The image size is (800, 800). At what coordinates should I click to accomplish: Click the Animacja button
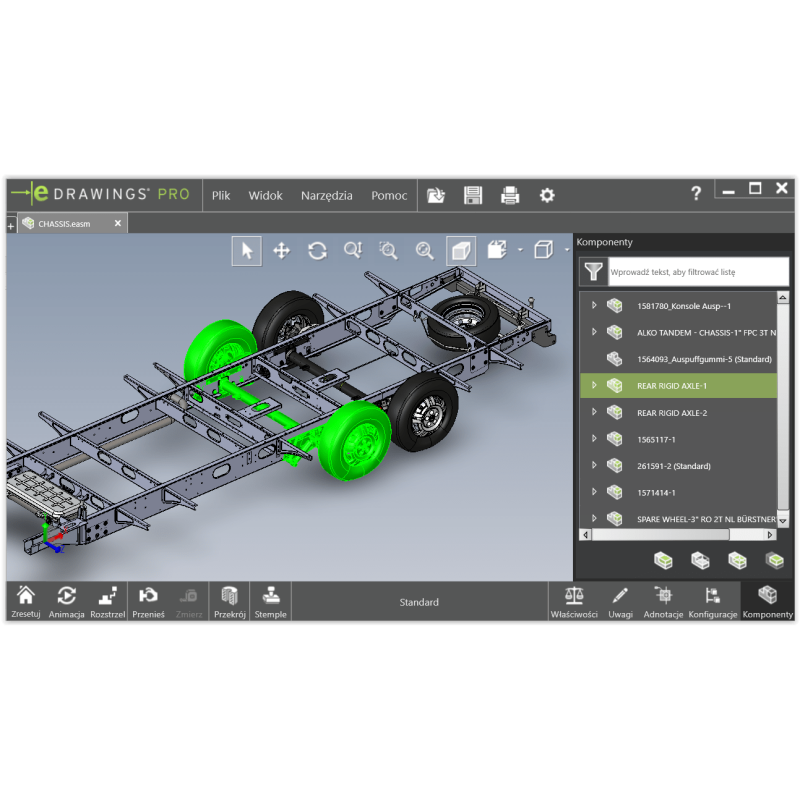point(66,602)
